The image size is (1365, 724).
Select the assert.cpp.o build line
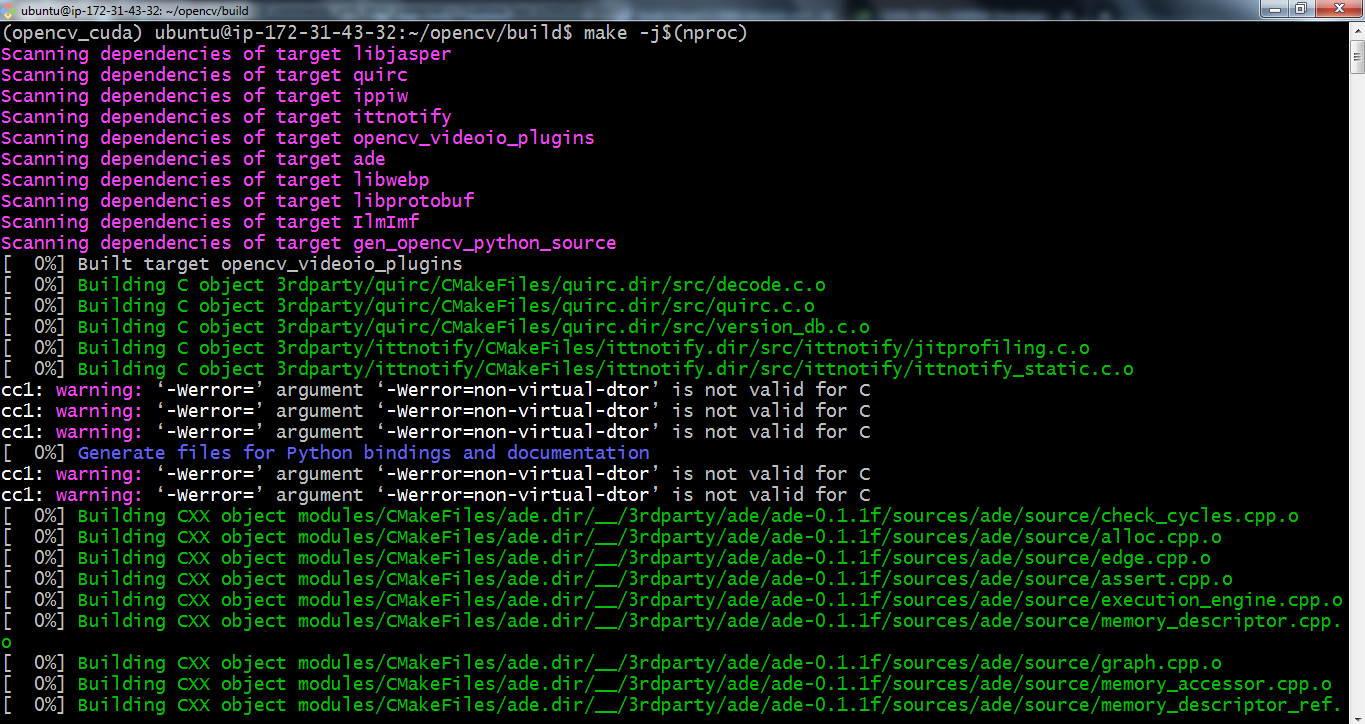(x=617, y=579)
